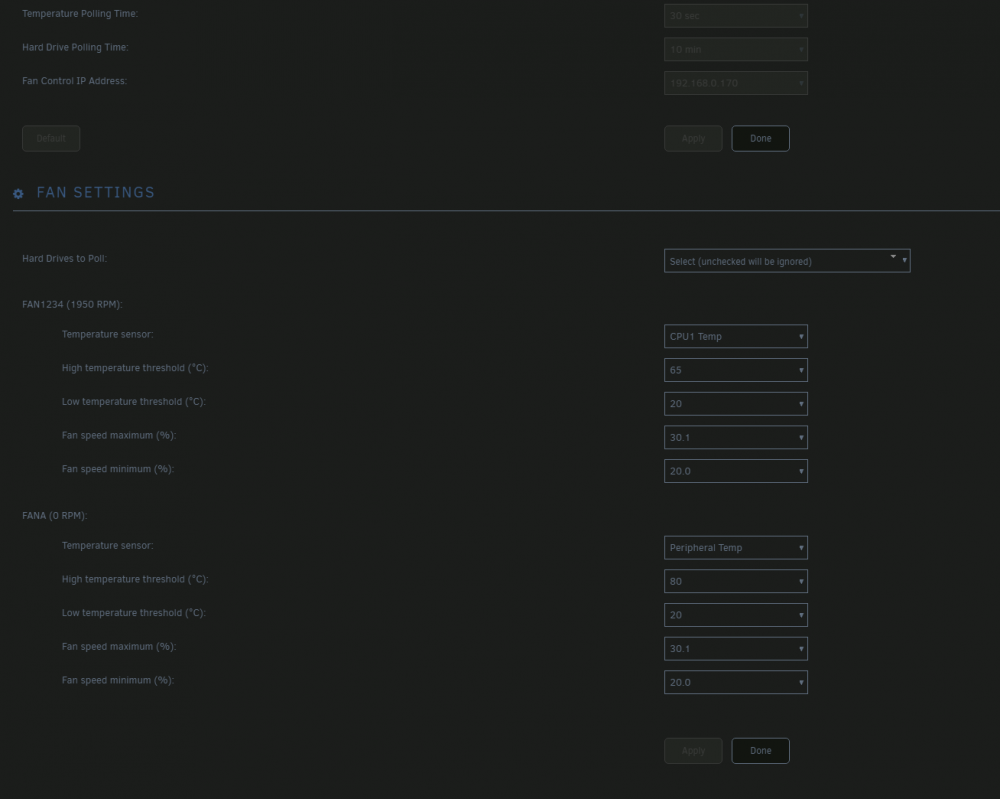Open FANA fan speed maximum dropdown
Image resolution: width=1000 pixels, height=799 pixels.
(x=735, y=649)
